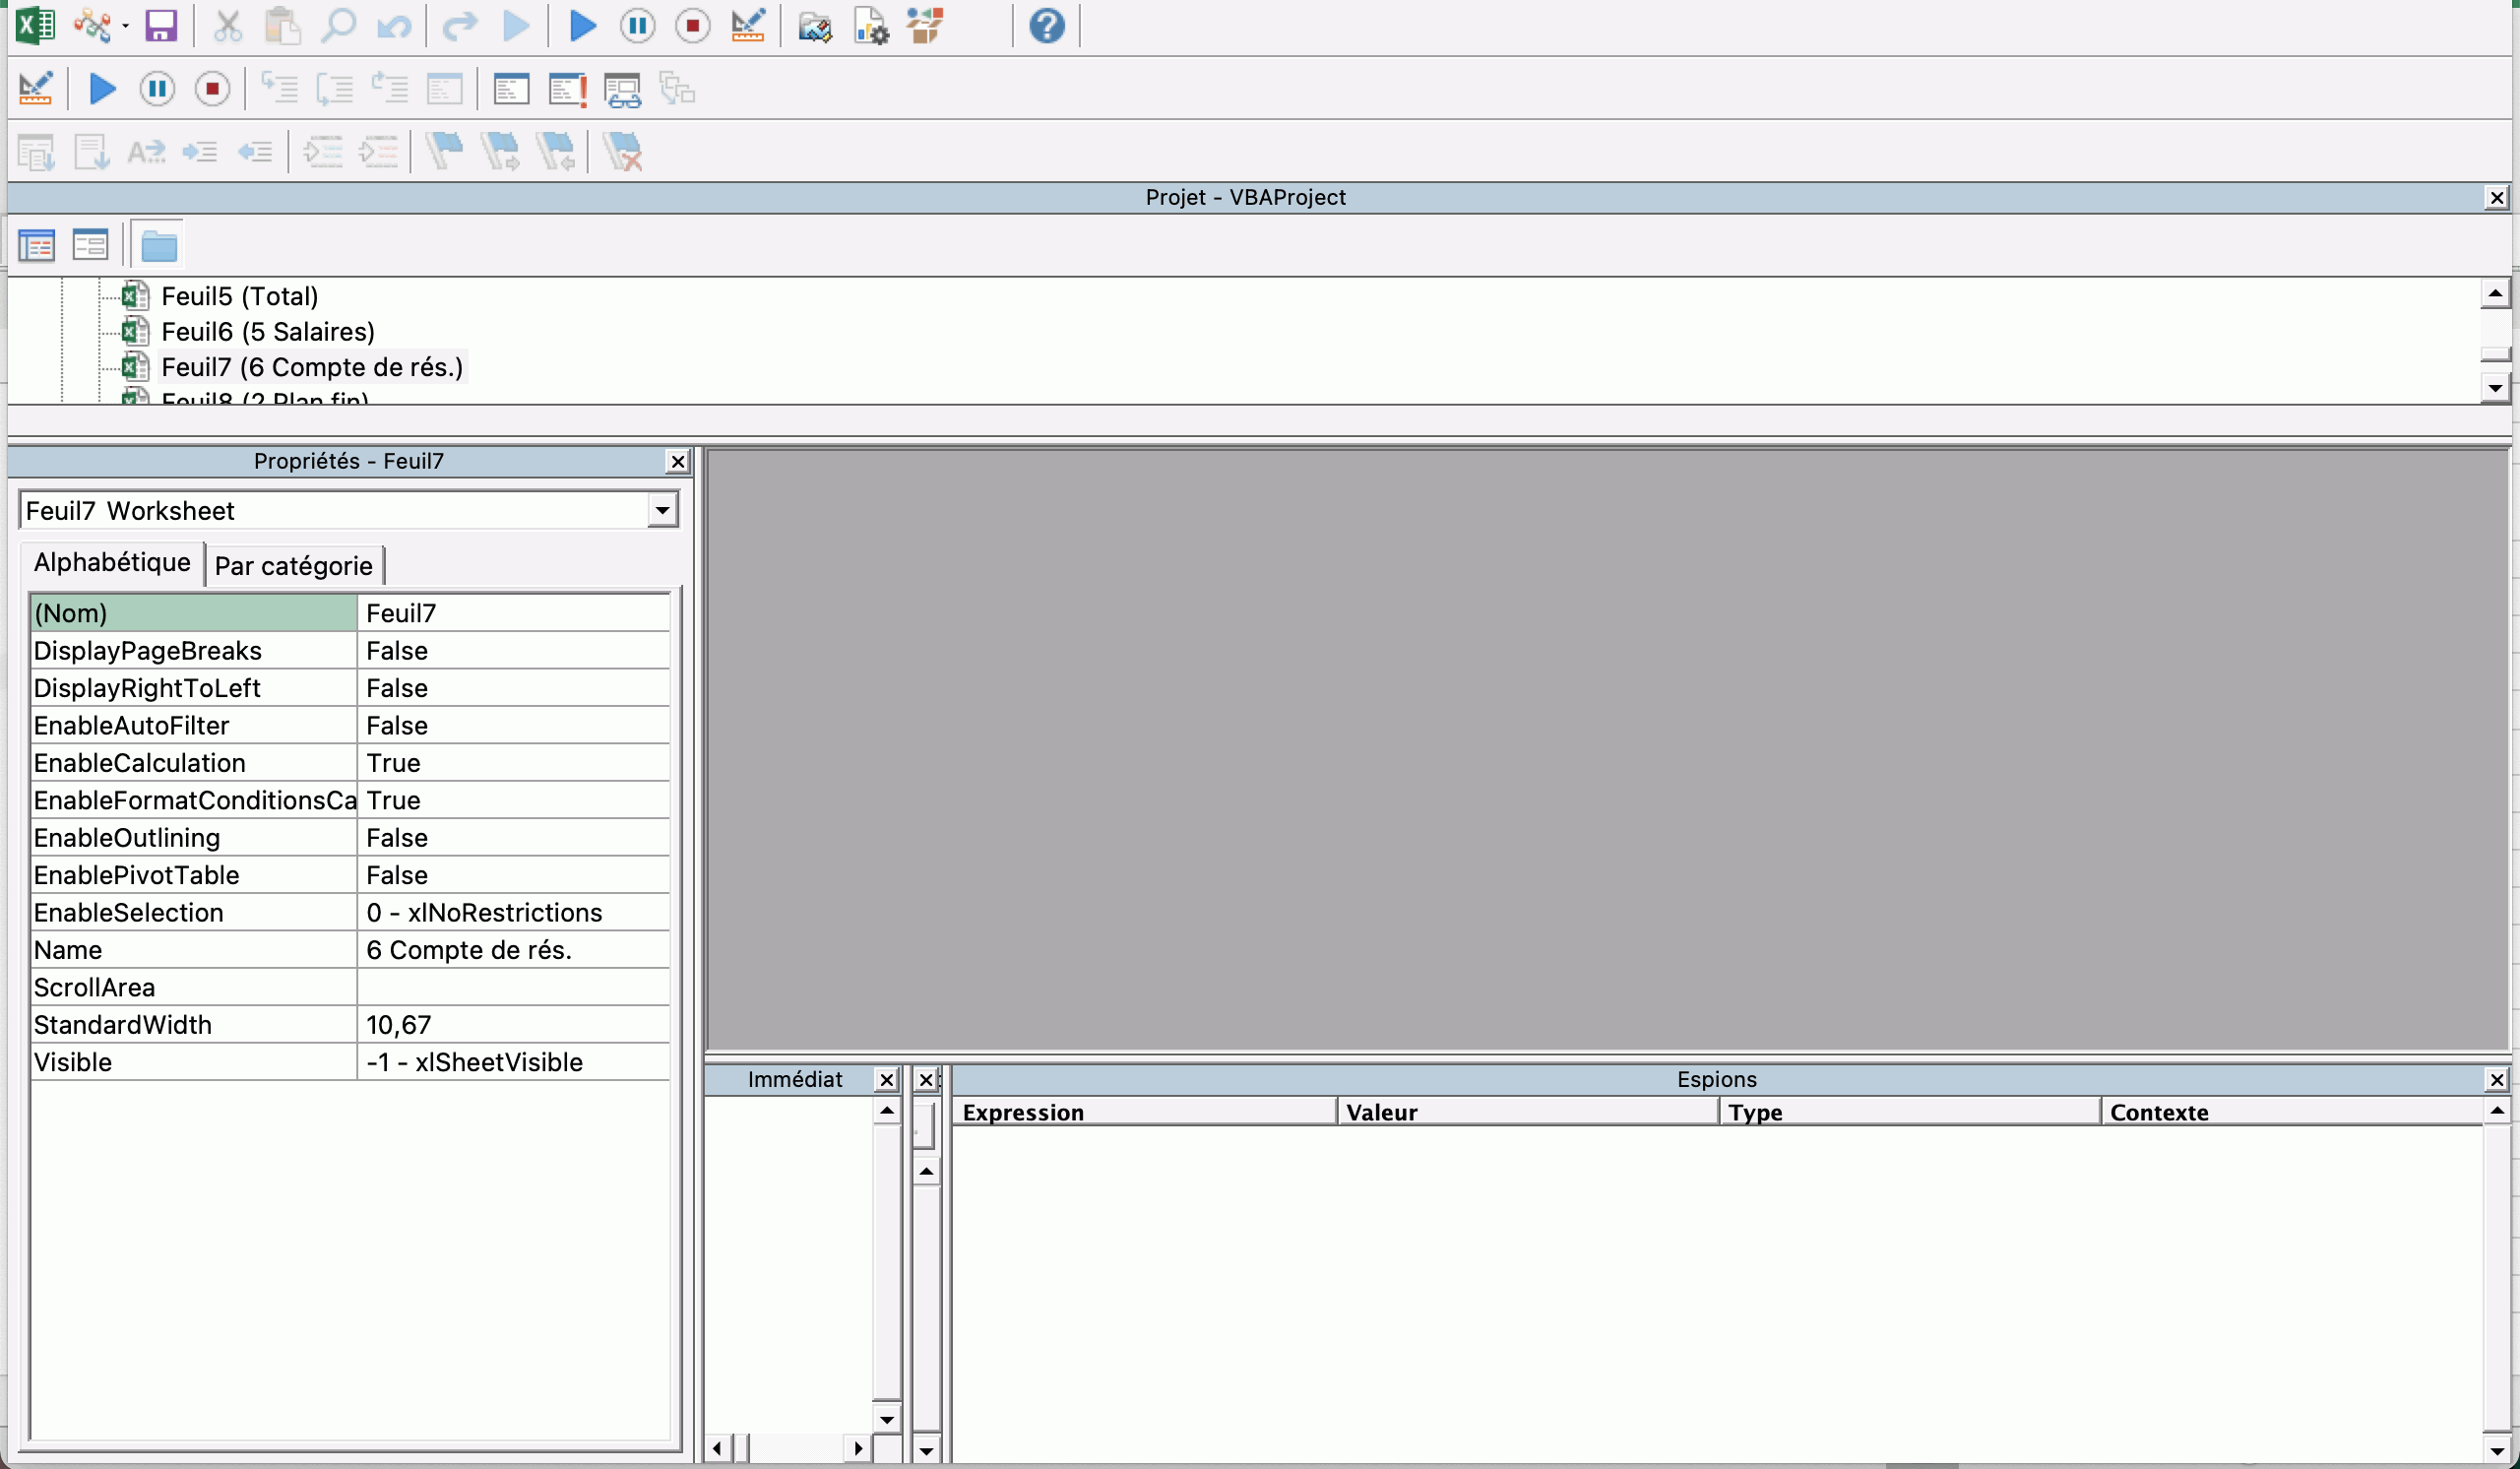Run the macro with the second-row play button
Viewport: 2520px width, 1469px height.
click(x=102, y=90)
